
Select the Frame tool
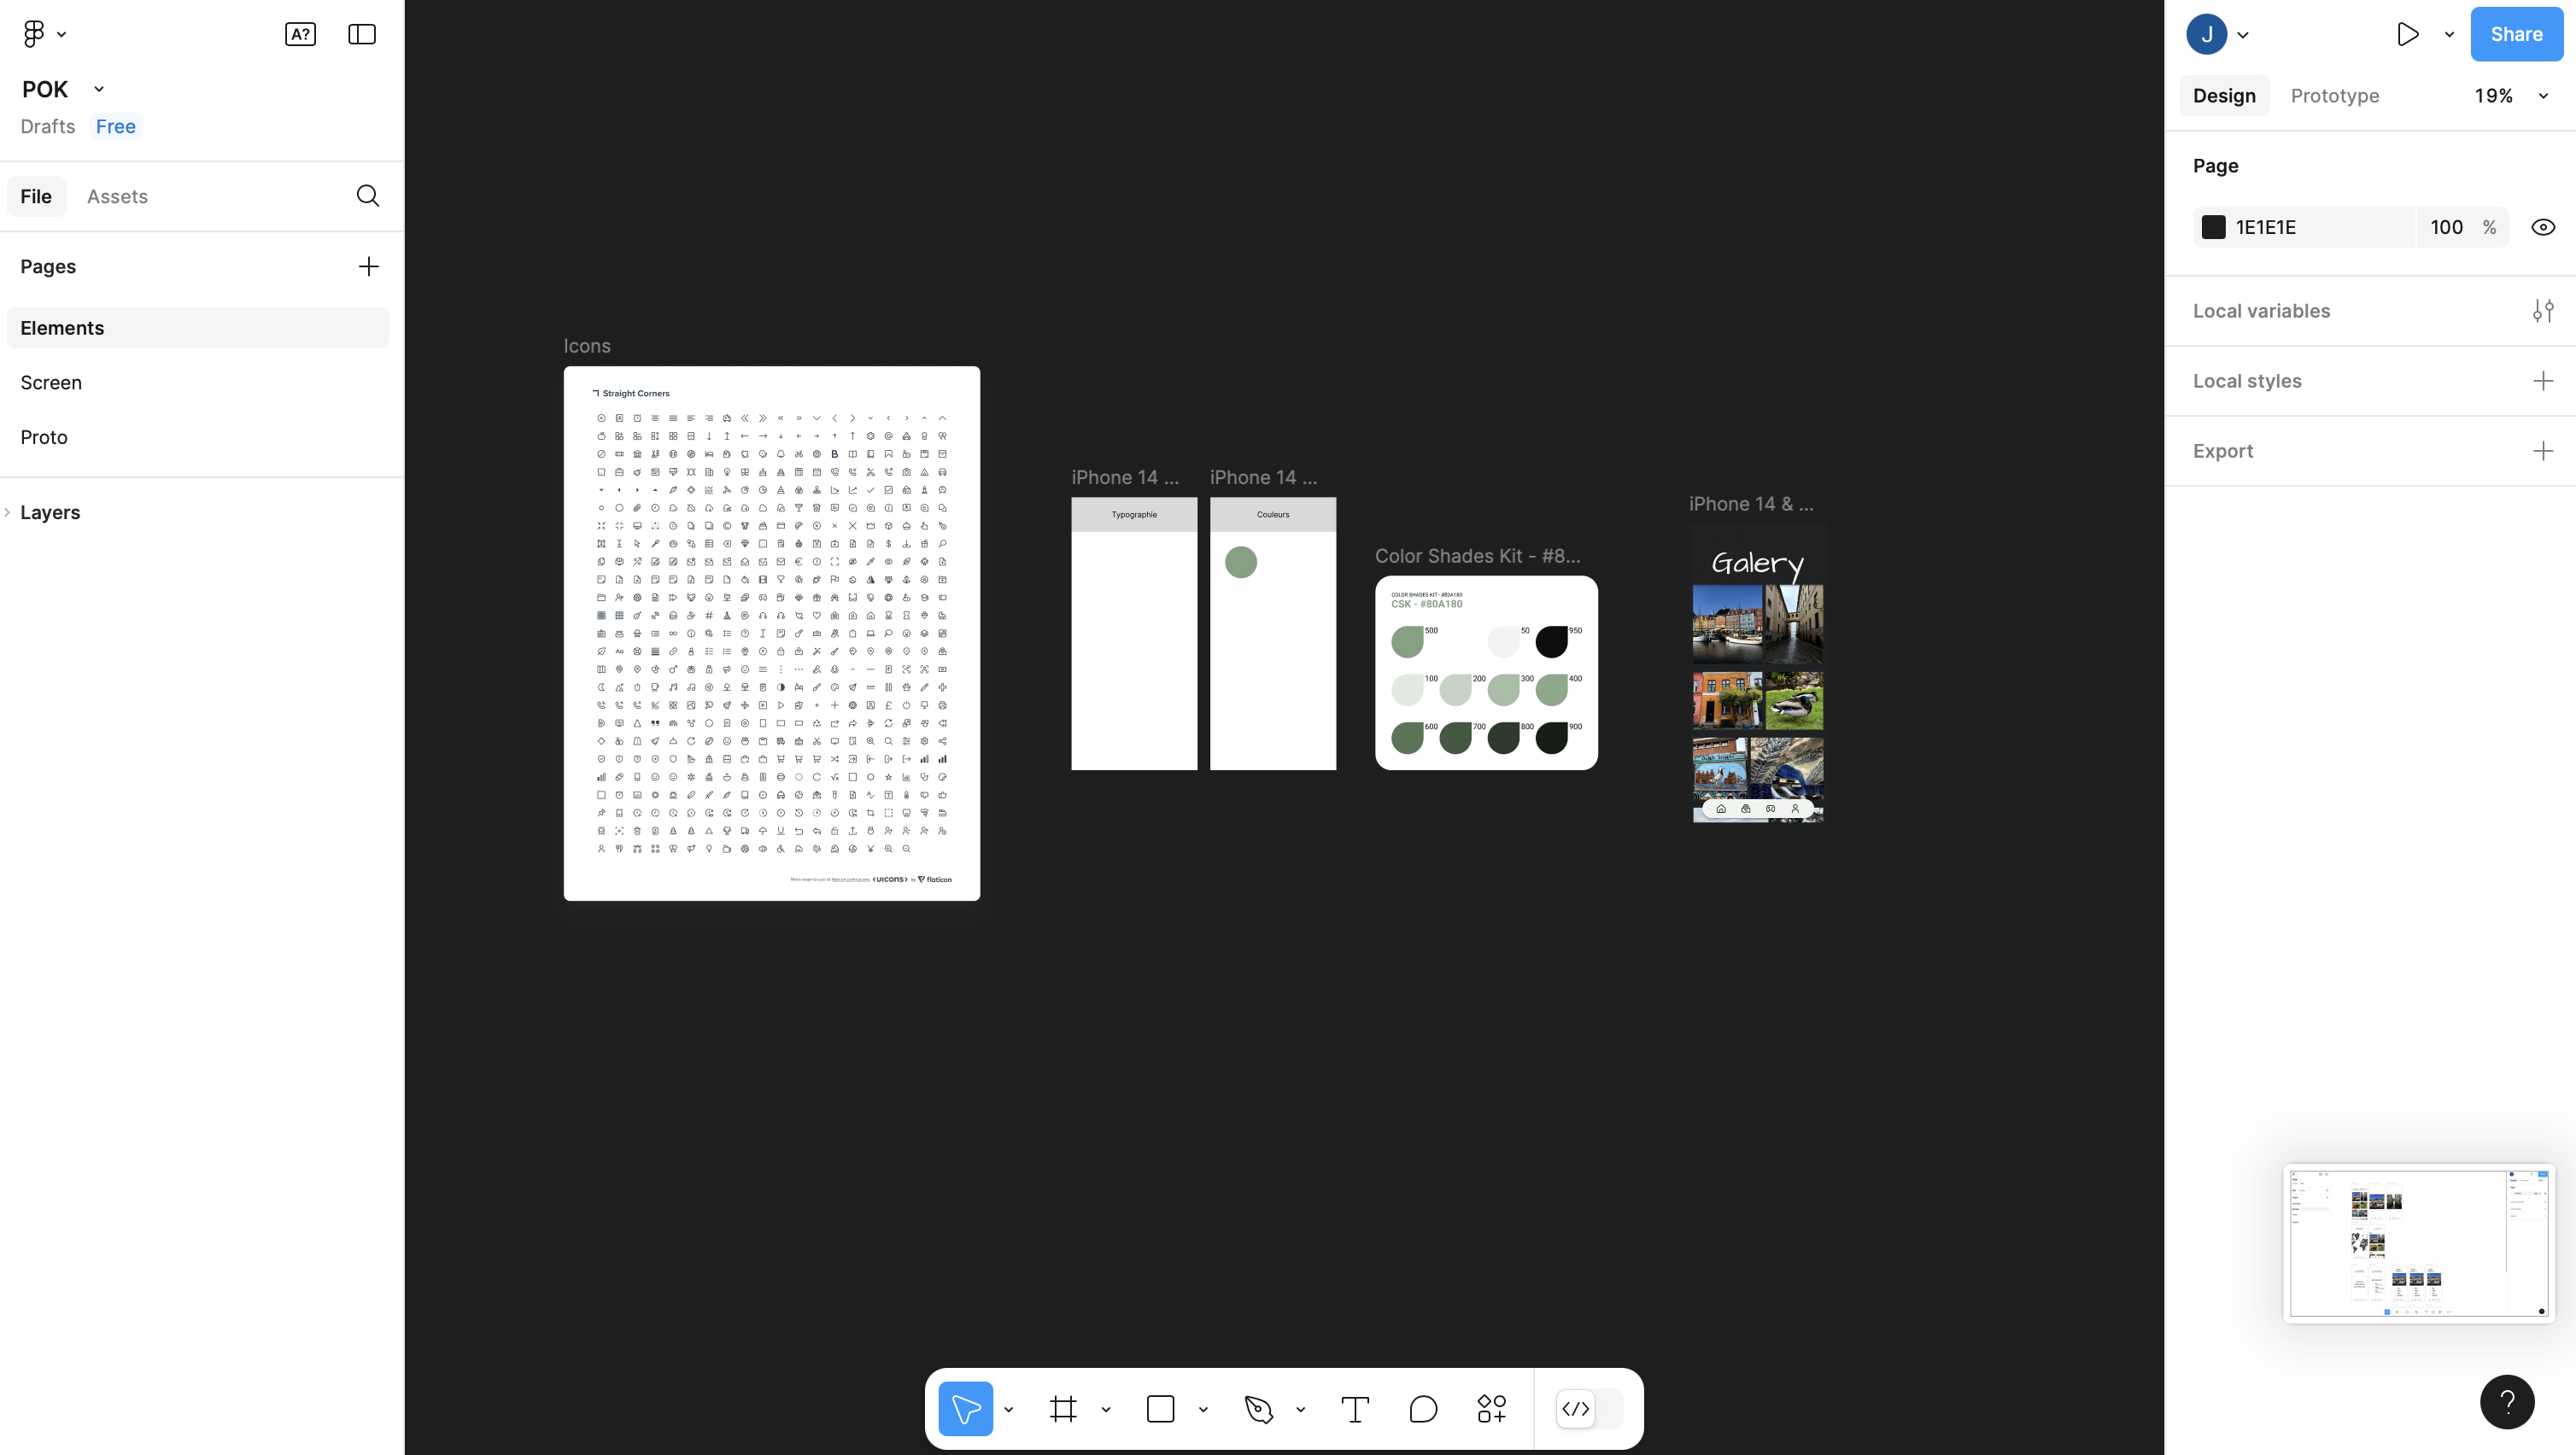(1063, 1409)
